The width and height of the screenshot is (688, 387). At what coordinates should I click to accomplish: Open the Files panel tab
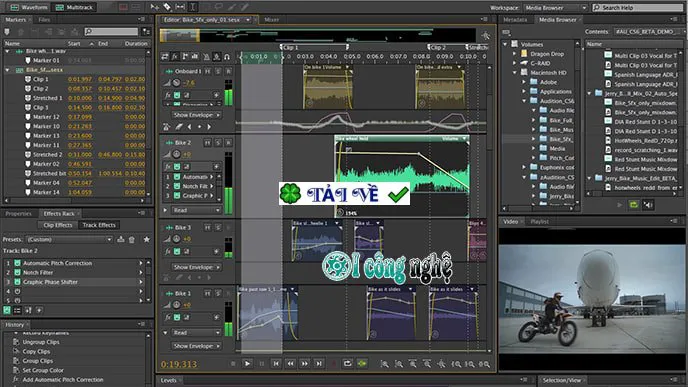coord(44,20)
